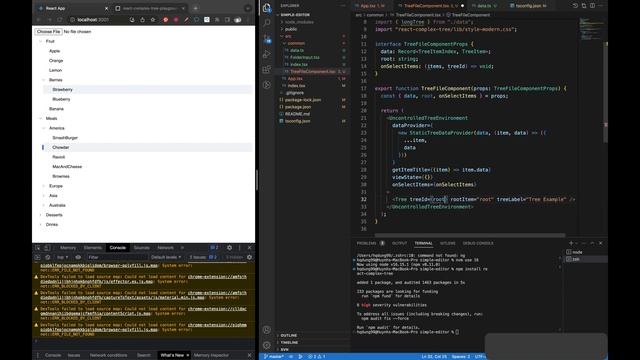The height and width of the screenshot is (360, 640).
Task: Open the Extensions view in activity bar
Action: pos(267,69)
